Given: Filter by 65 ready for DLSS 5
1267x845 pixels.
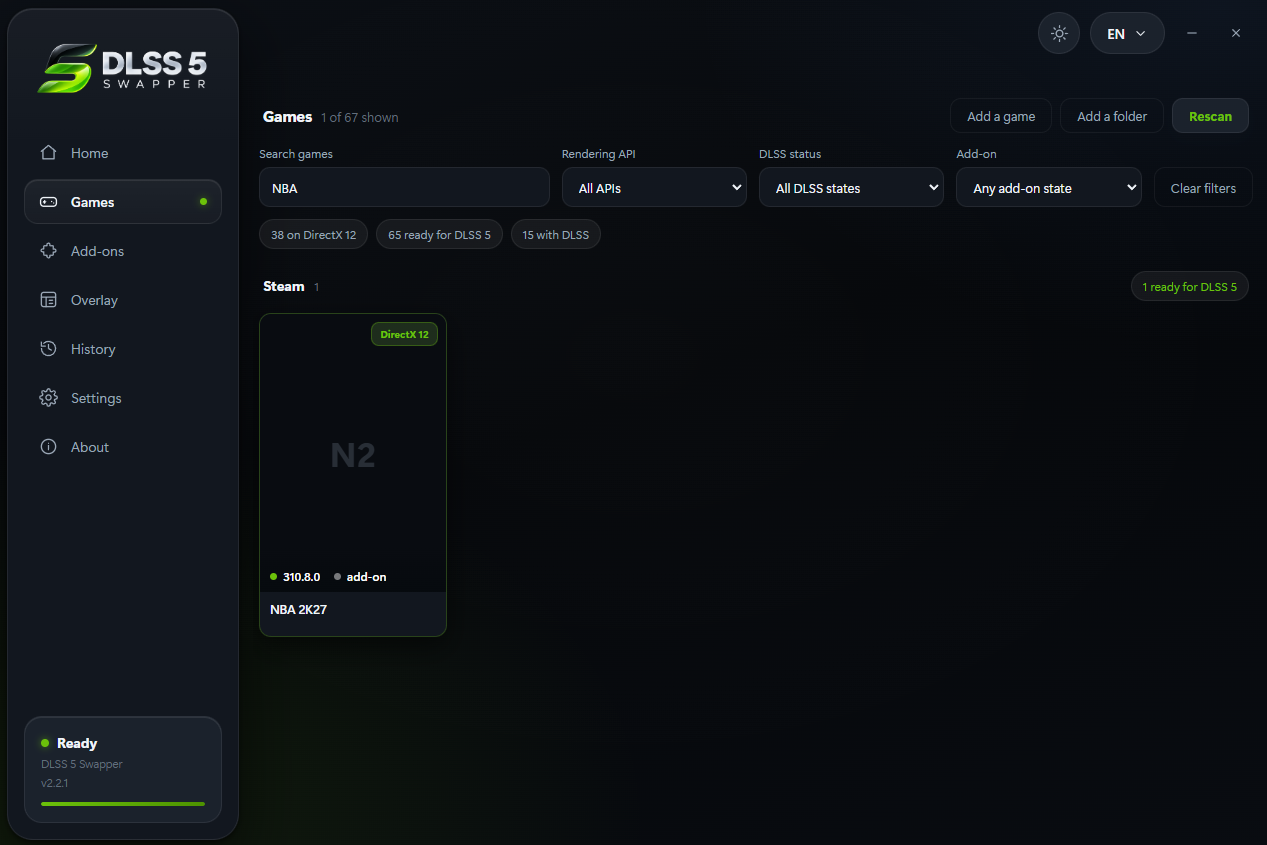Looking at the screenshot, I should click(439, 235).
